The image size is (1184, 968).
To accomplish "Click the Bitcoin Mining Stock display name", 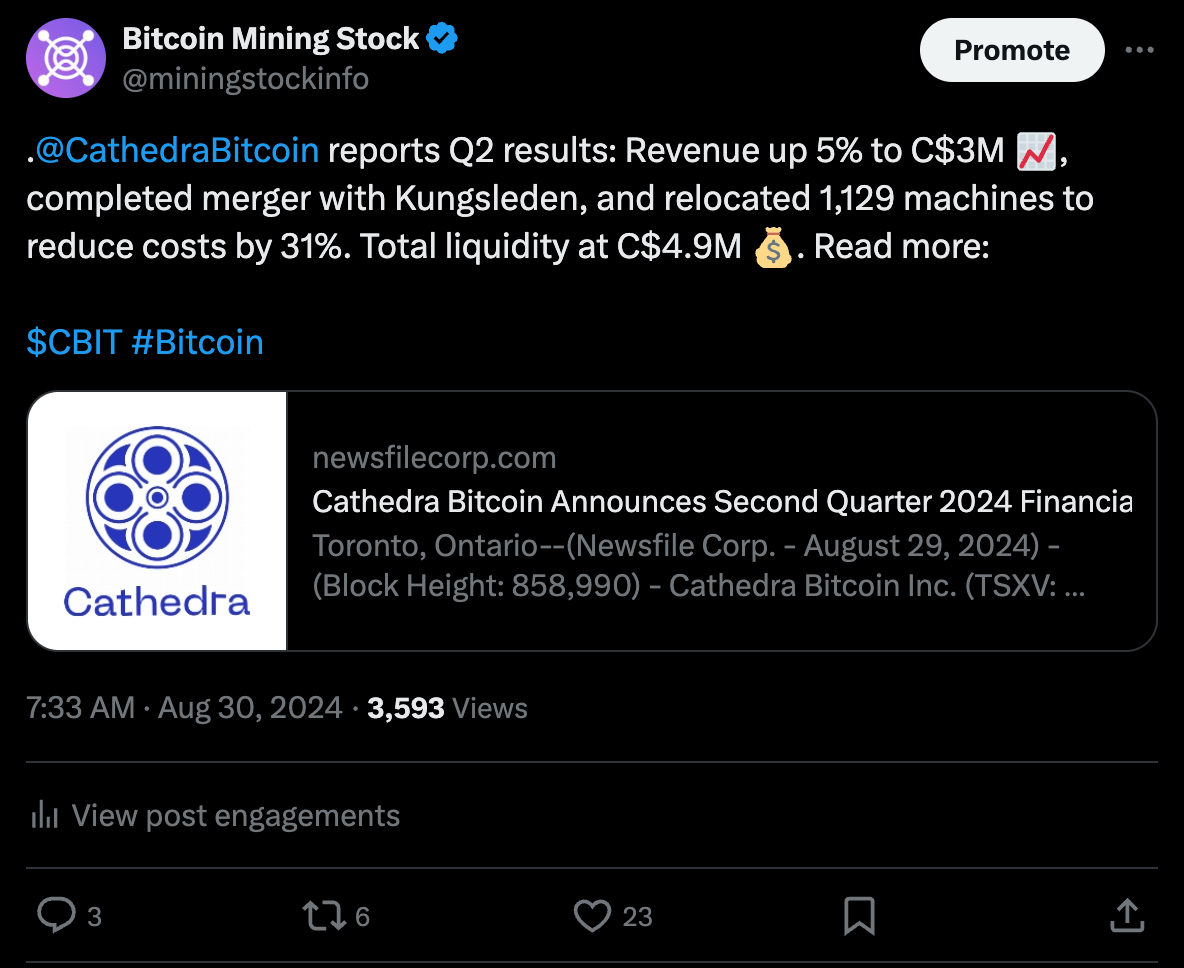I will [270, 40].
